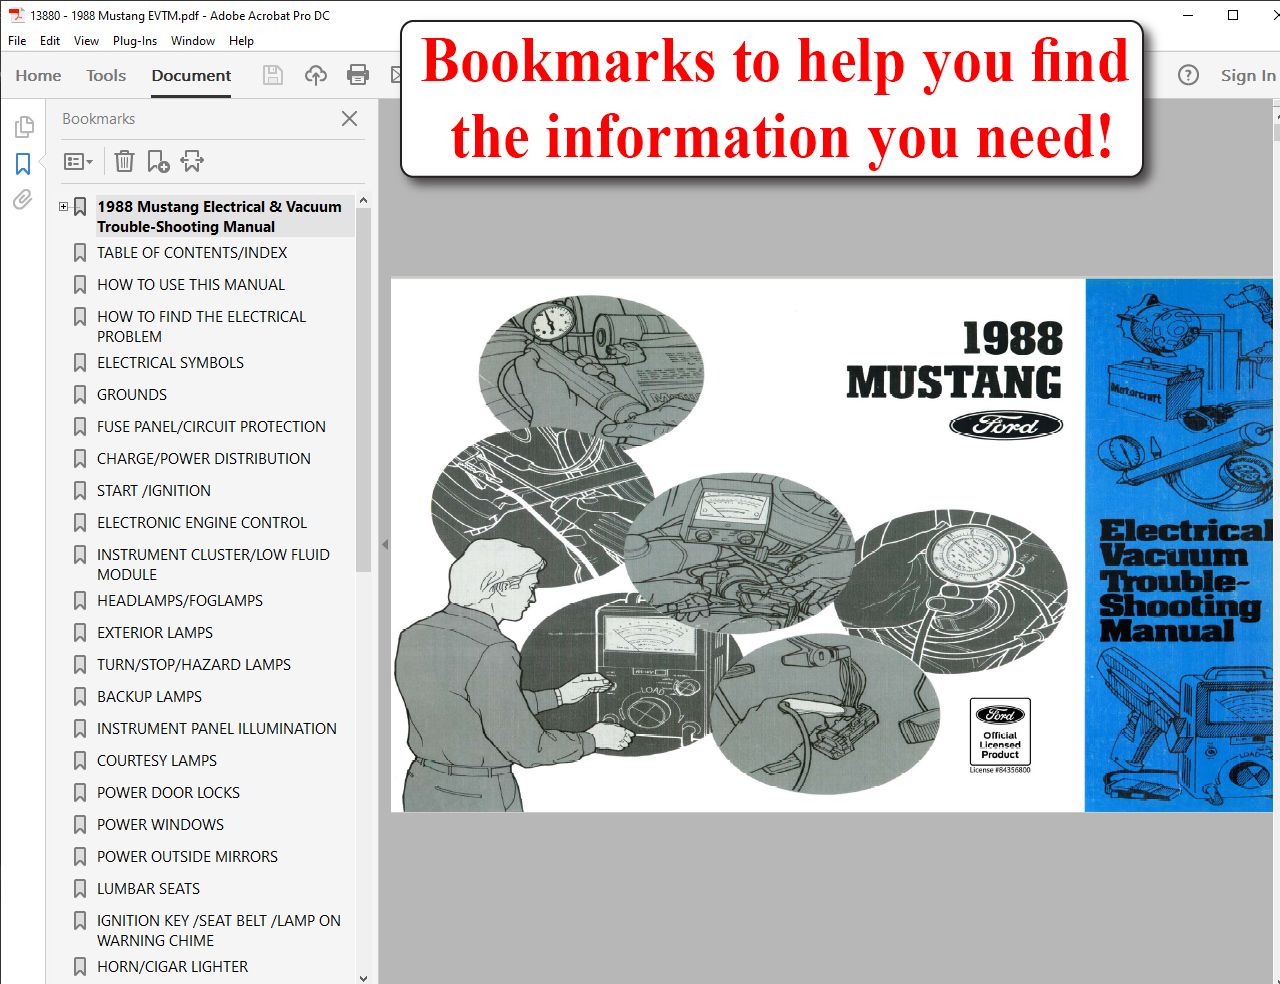
Task: Click the bookmarks panel scrollbar thumb
Action: 363,390
